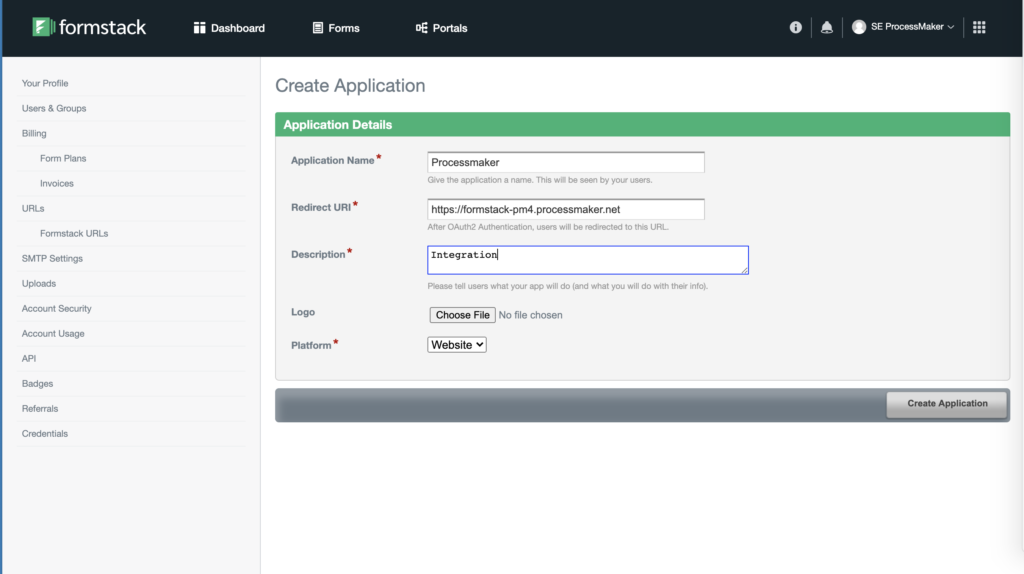Open the notifications bell
This screenshot has width=1024, height=574.
coord(826,27)
